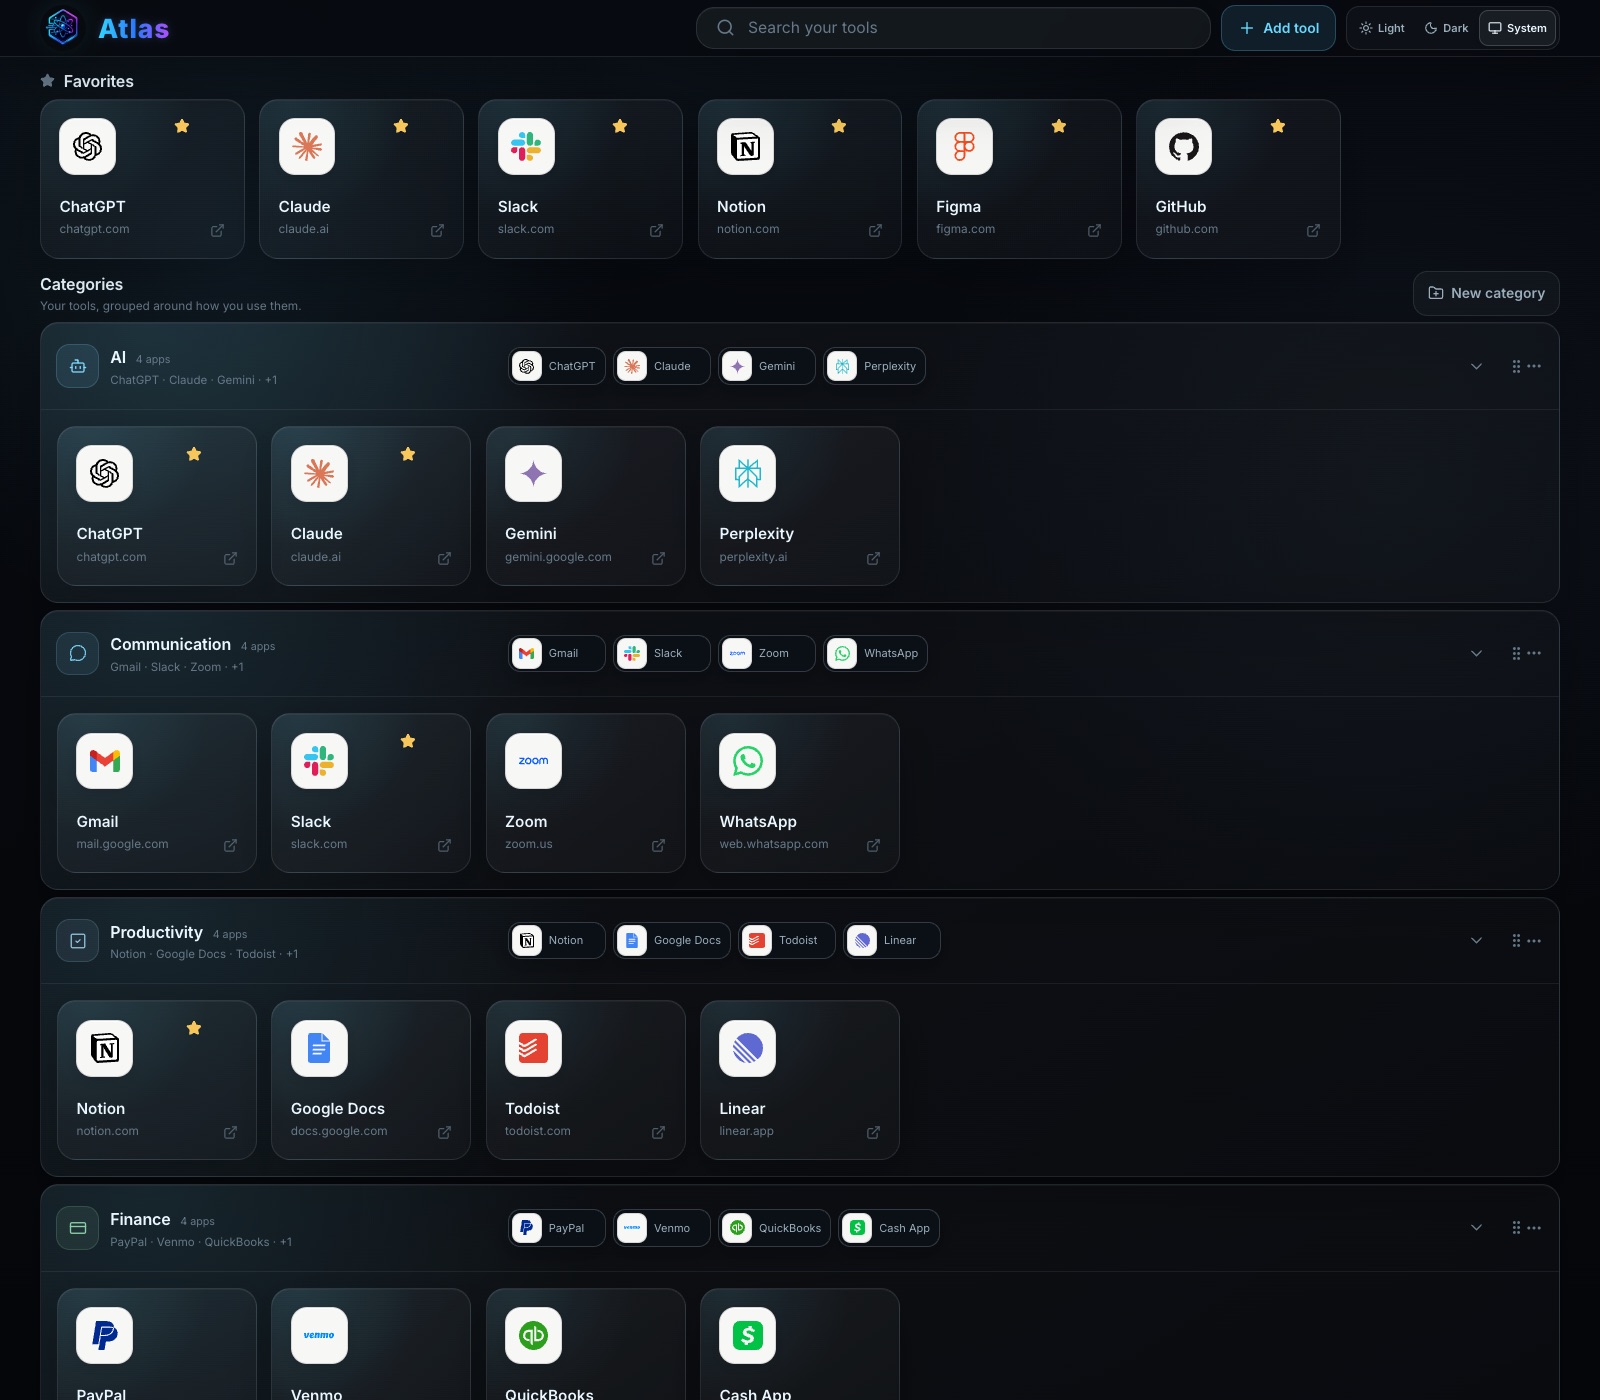
Task: Collapse the AI category chevron
Action: [x=1476, y=366]
